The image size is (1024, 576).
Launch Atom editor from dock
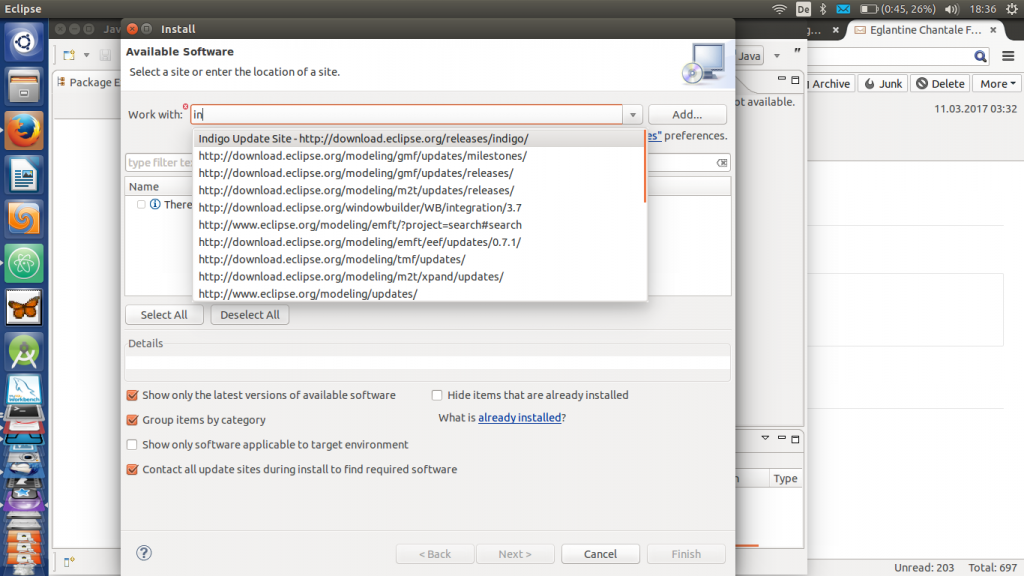tap(24, 263)
